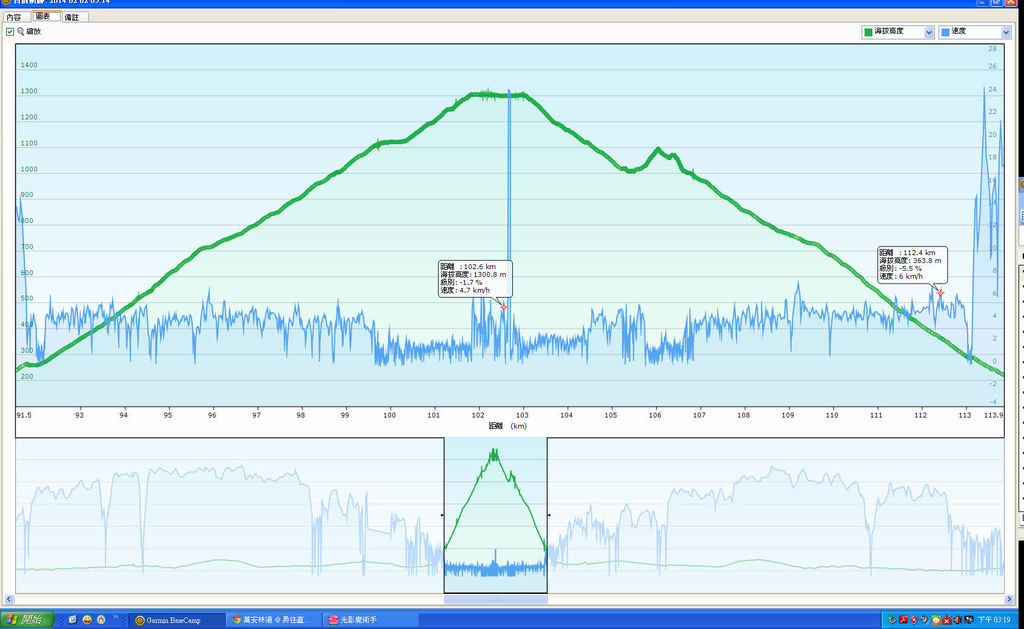Click the 1300 elevation axis label

pos(29,91)
